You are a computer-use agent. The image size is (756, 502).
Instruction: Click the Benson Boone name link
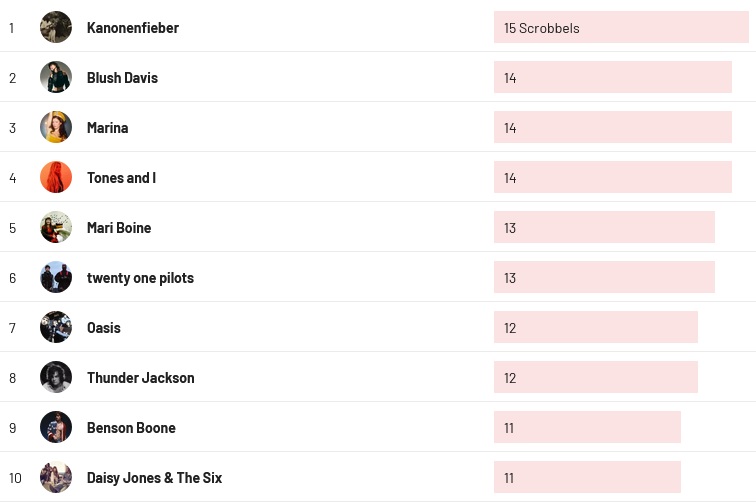click(x=131, y=428)
